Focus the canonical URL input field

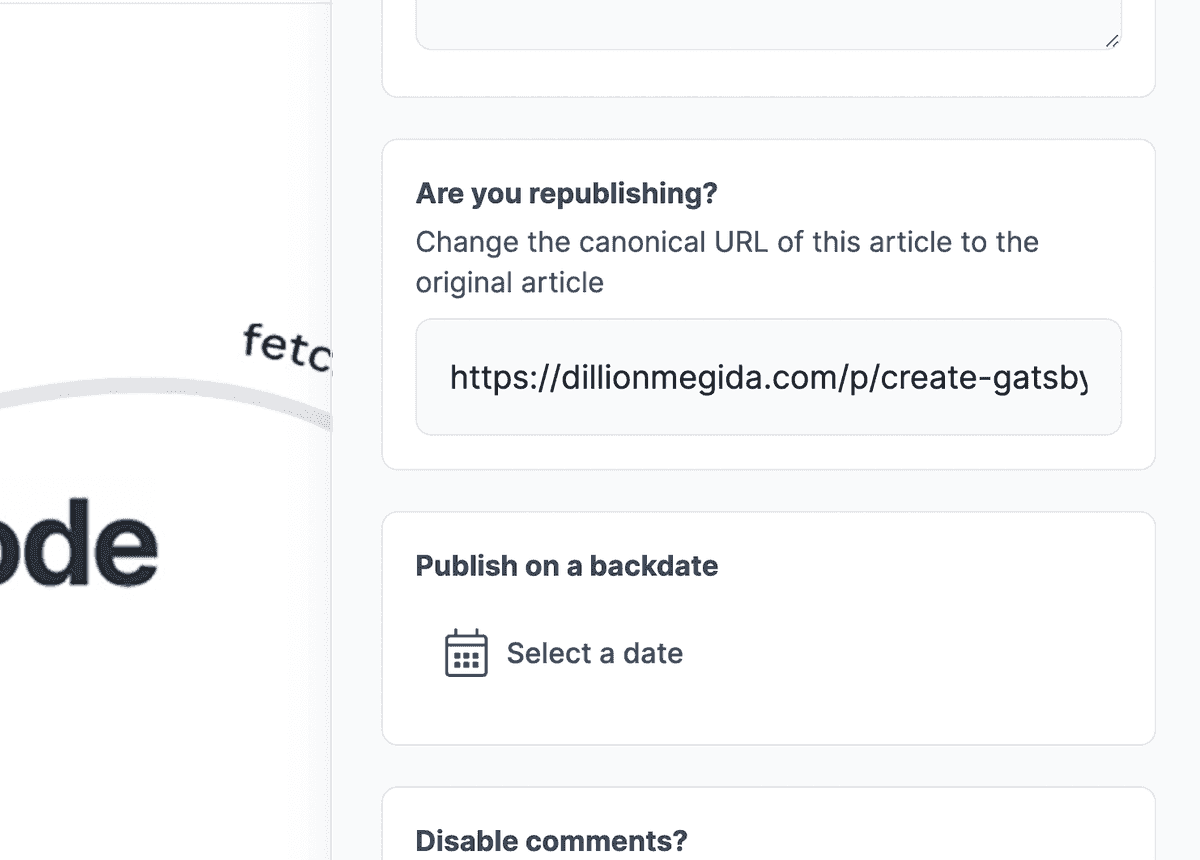click(x=768, y=377)
